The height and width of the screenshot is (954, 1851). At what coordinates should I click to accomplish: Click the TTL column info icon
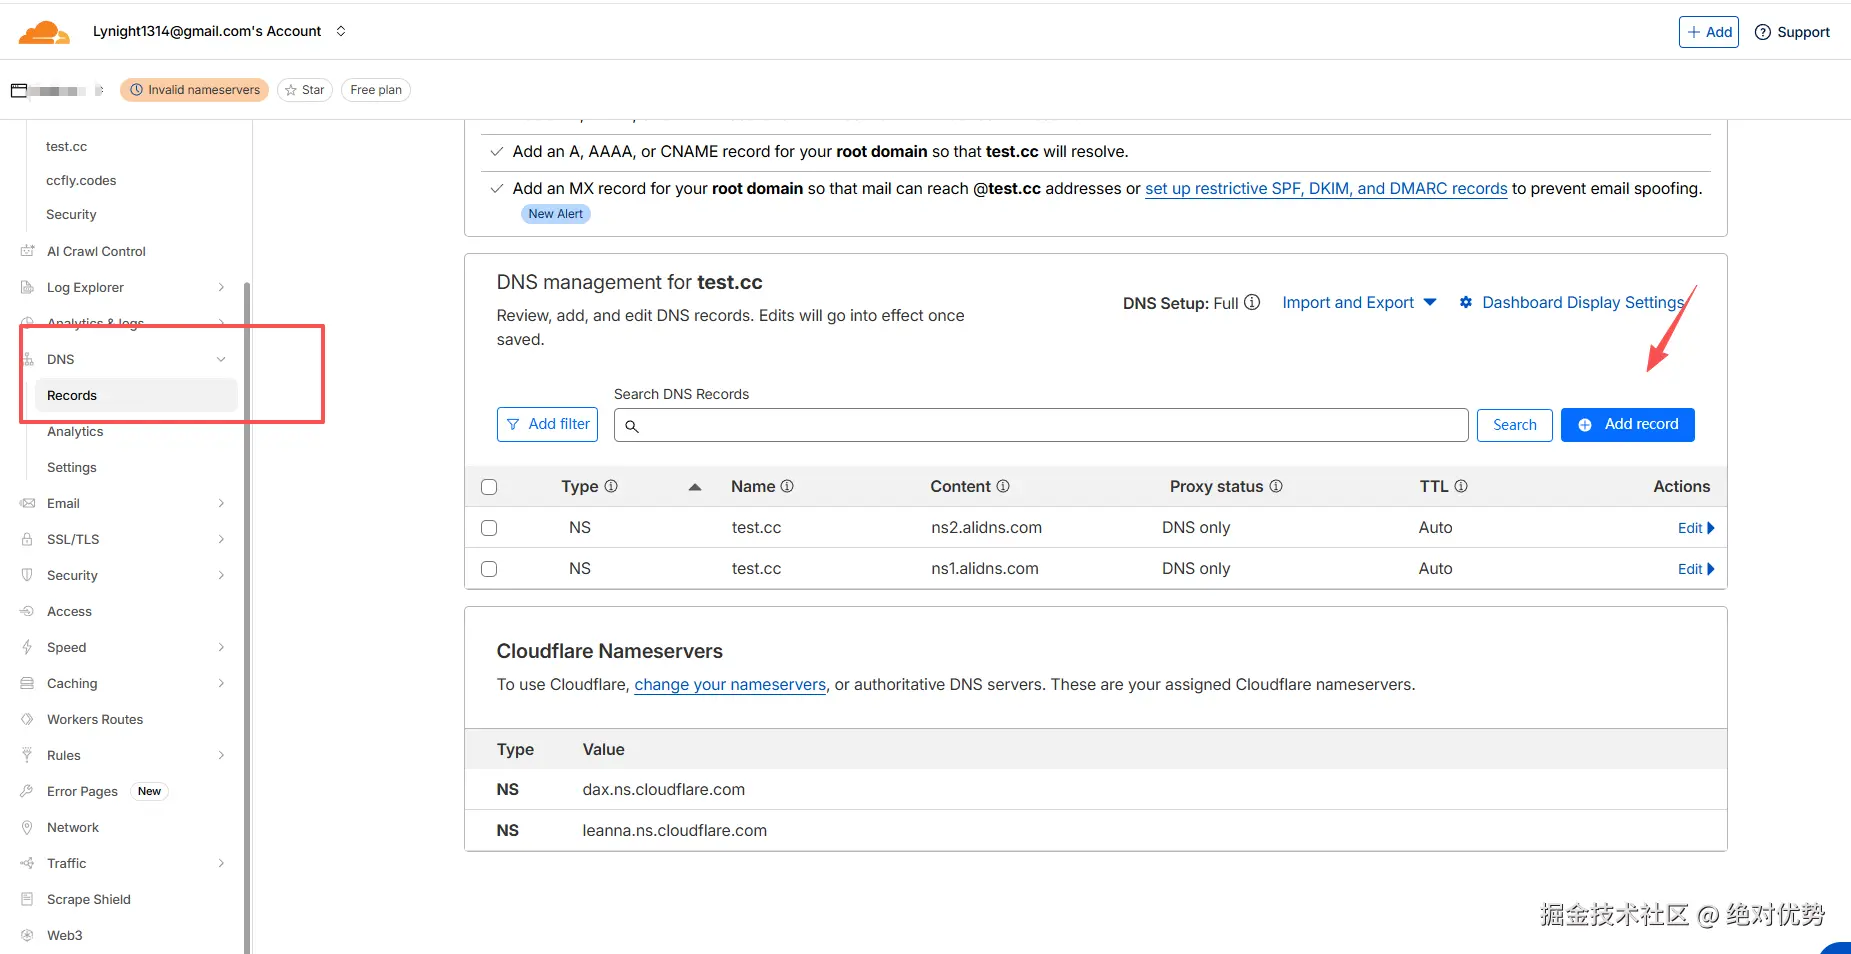(1461, 486)
